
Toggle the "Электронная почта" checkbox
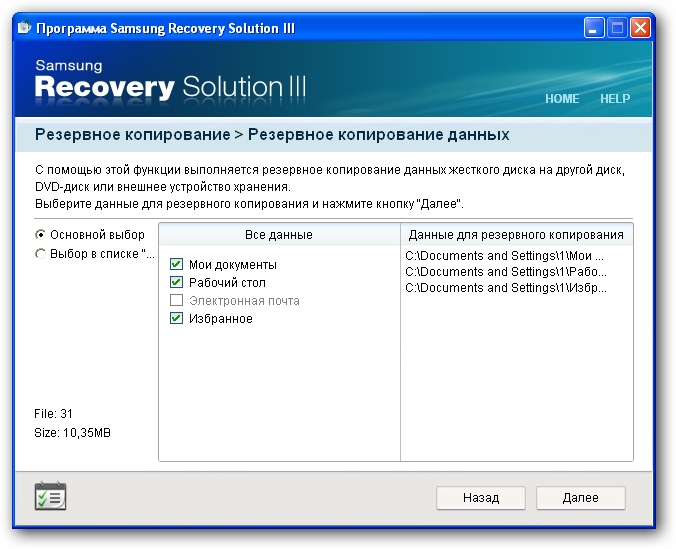point(176,300)
